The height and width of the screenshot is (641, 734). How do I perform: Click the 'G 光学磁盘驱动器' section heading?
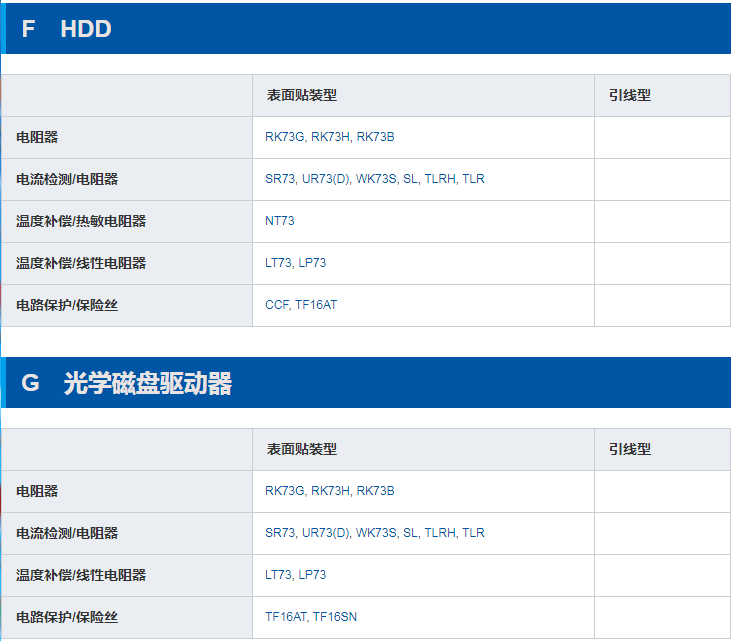(126, 383)
